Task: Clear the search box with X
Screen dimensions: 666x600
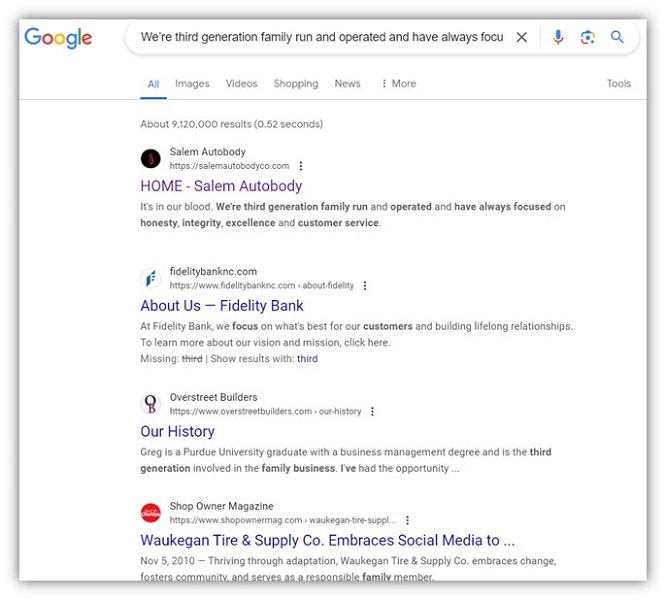Action: 522,38
